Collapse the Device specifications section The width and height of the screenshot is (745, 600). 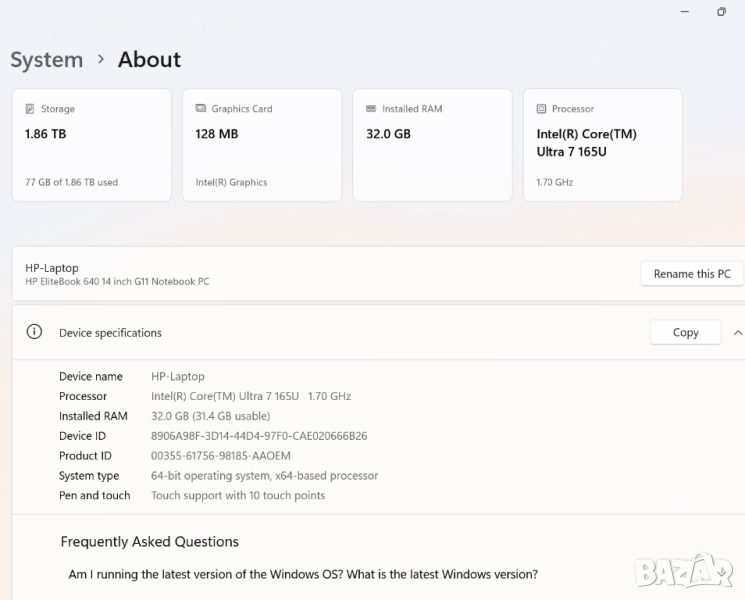point(738,332)
